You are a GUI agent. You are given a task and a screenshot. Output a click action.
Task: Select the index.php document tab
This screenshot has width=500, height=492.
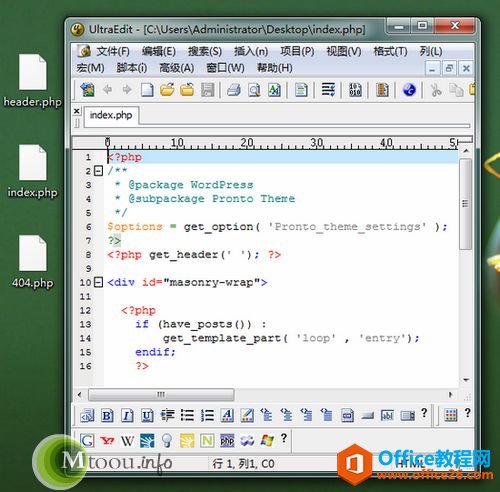[x=111, y=115]
